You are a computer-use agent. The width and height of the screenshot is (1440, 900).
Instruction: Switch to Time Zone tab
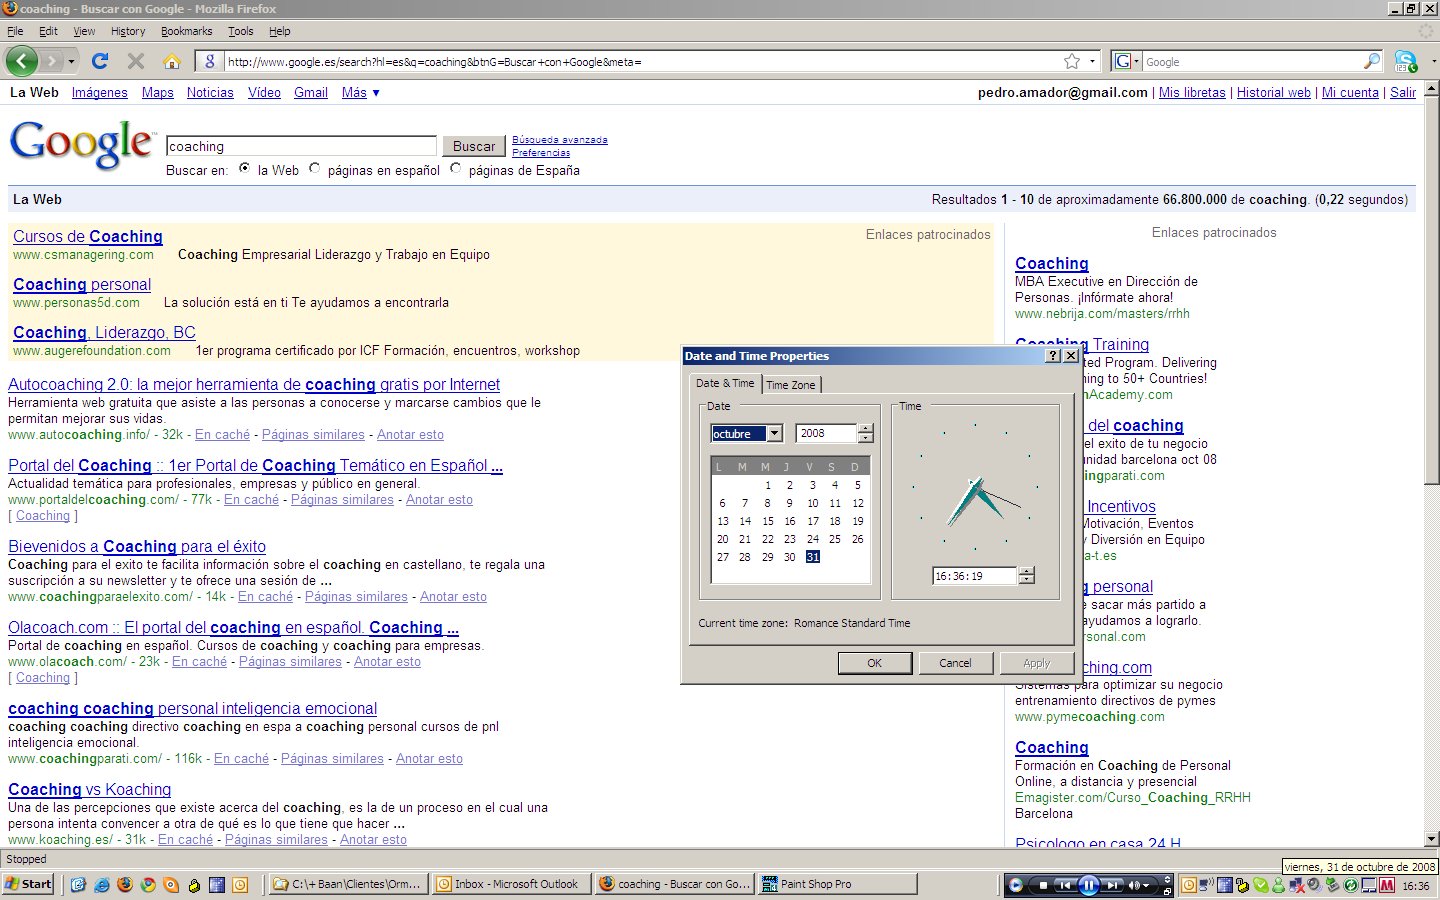pos(791,385)
